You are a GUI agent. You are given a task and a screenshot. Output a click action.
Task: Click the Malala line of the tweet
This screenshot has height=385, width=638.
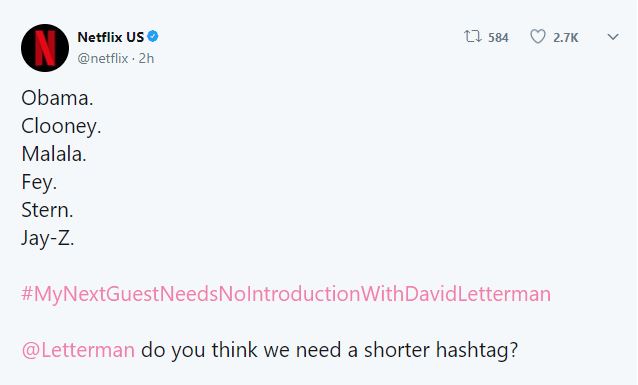54,154
